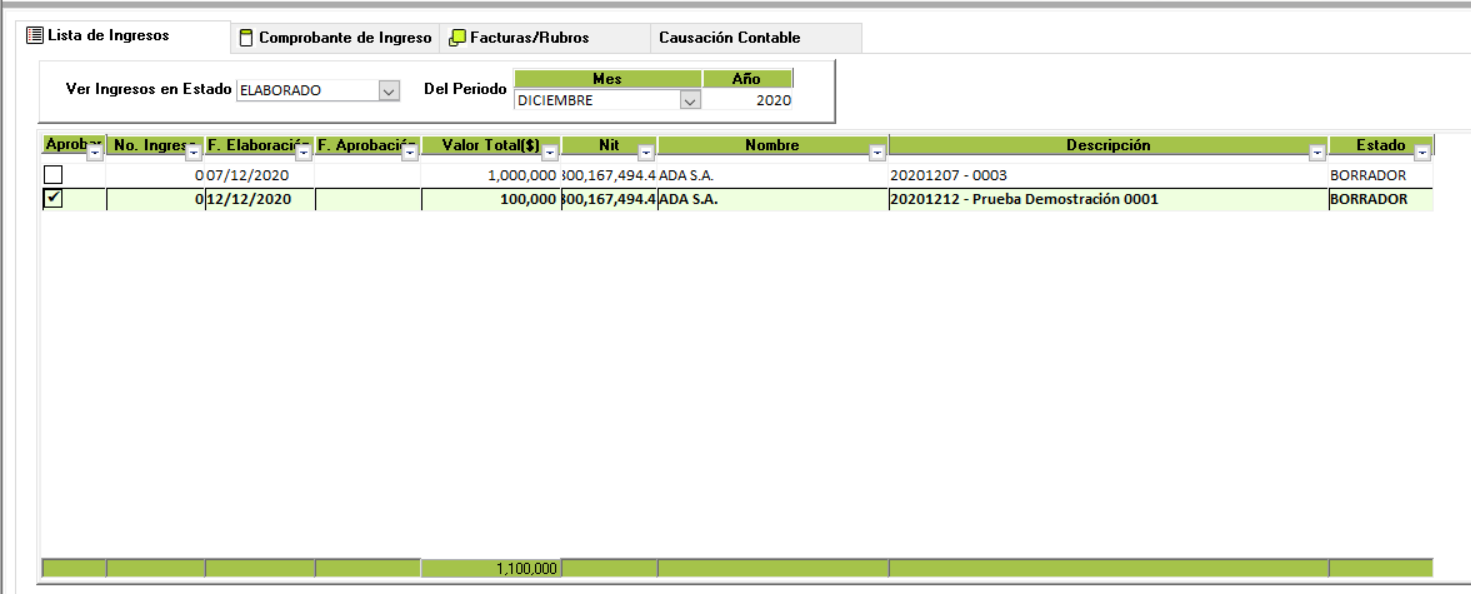
Task: Expand the Ver Ingresos en Estado dropdown
Action: (x=389, y=91)
